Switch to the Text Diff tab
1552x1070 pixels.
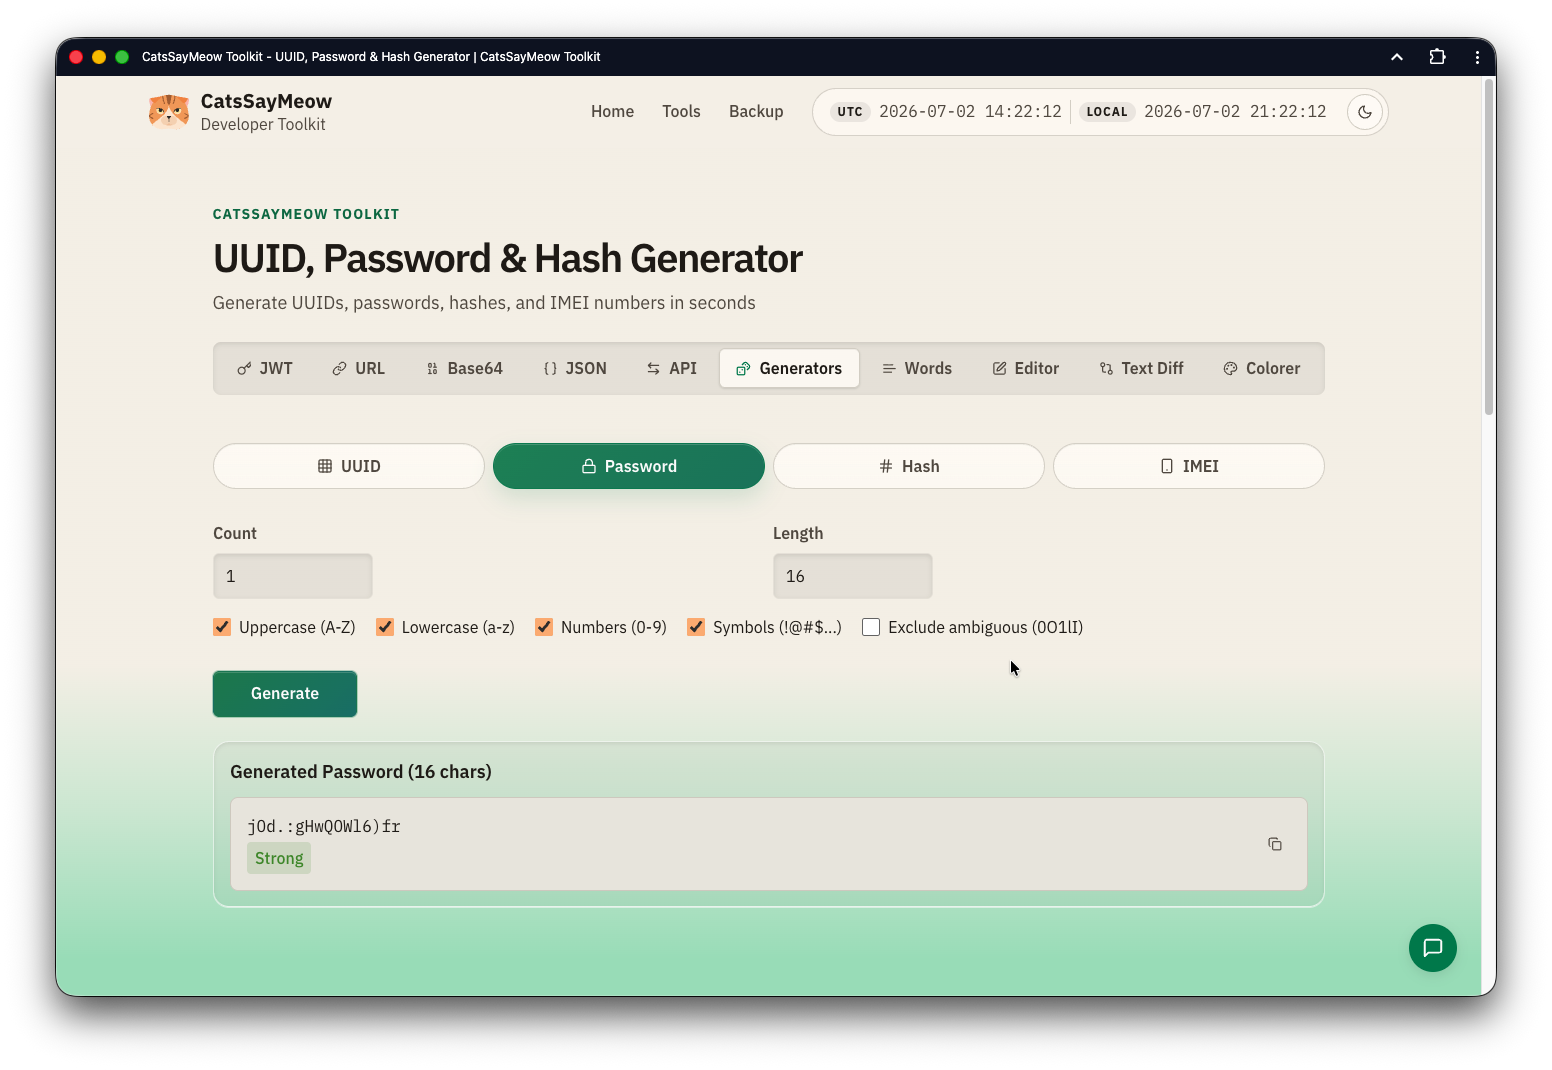click(x=1141, y=368)
